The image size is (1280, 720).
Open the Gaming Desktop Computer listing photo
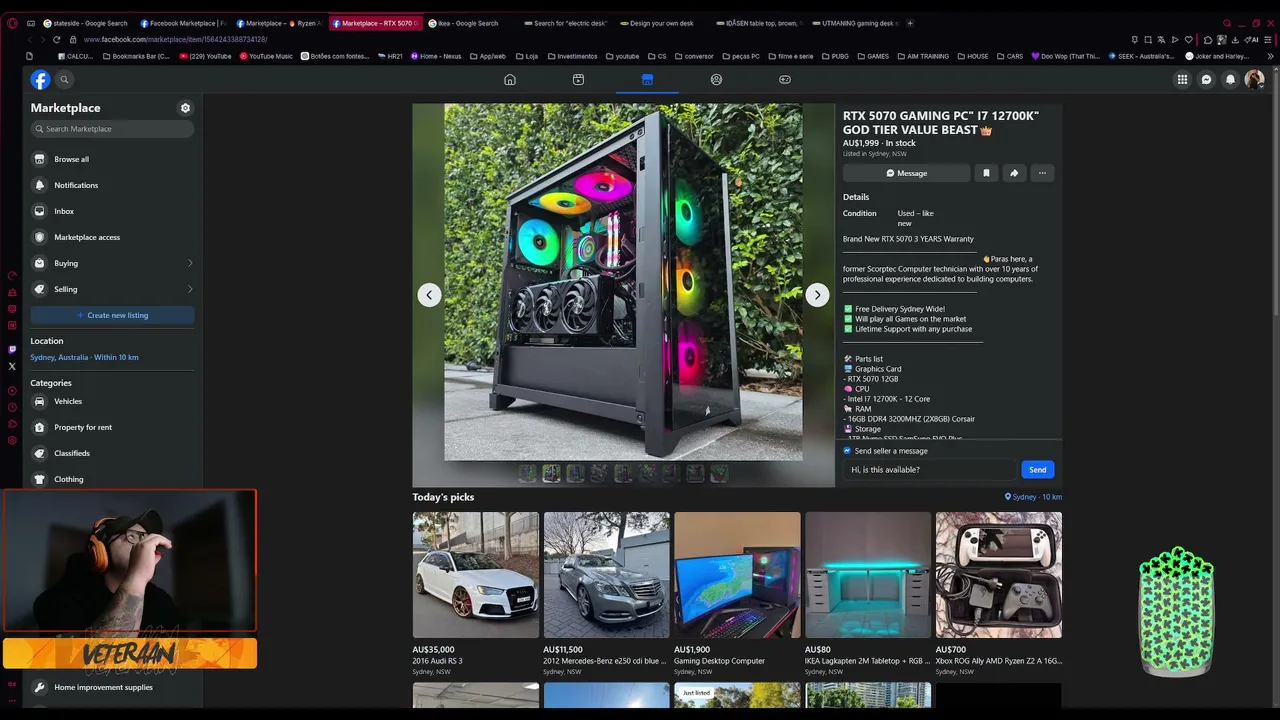pyautogui.click(x=737, y=575)
